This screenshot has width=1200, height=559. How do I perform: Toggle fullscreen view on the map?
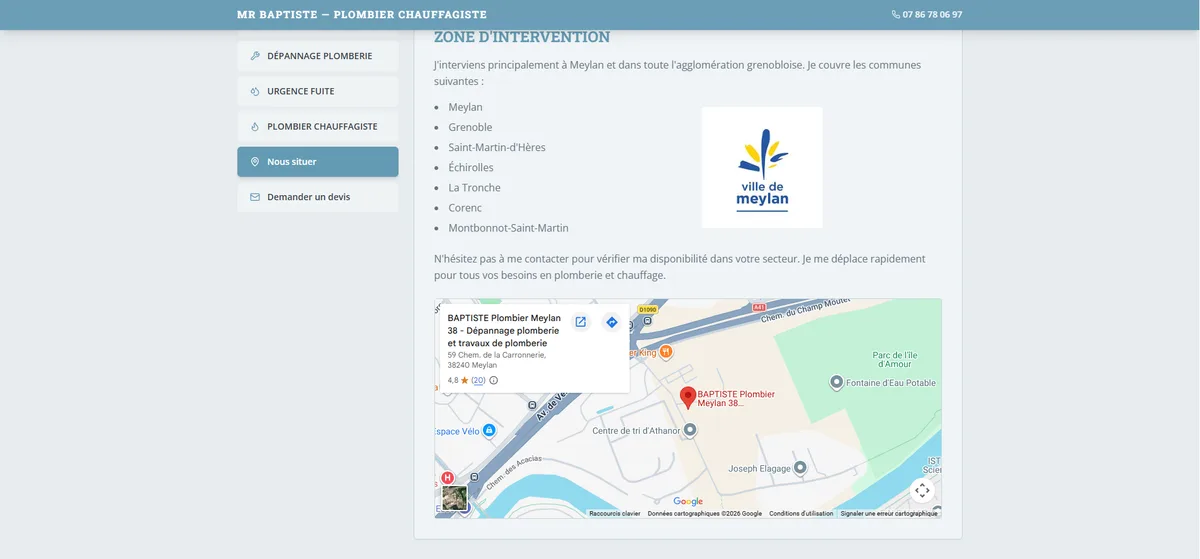point(922,490)
